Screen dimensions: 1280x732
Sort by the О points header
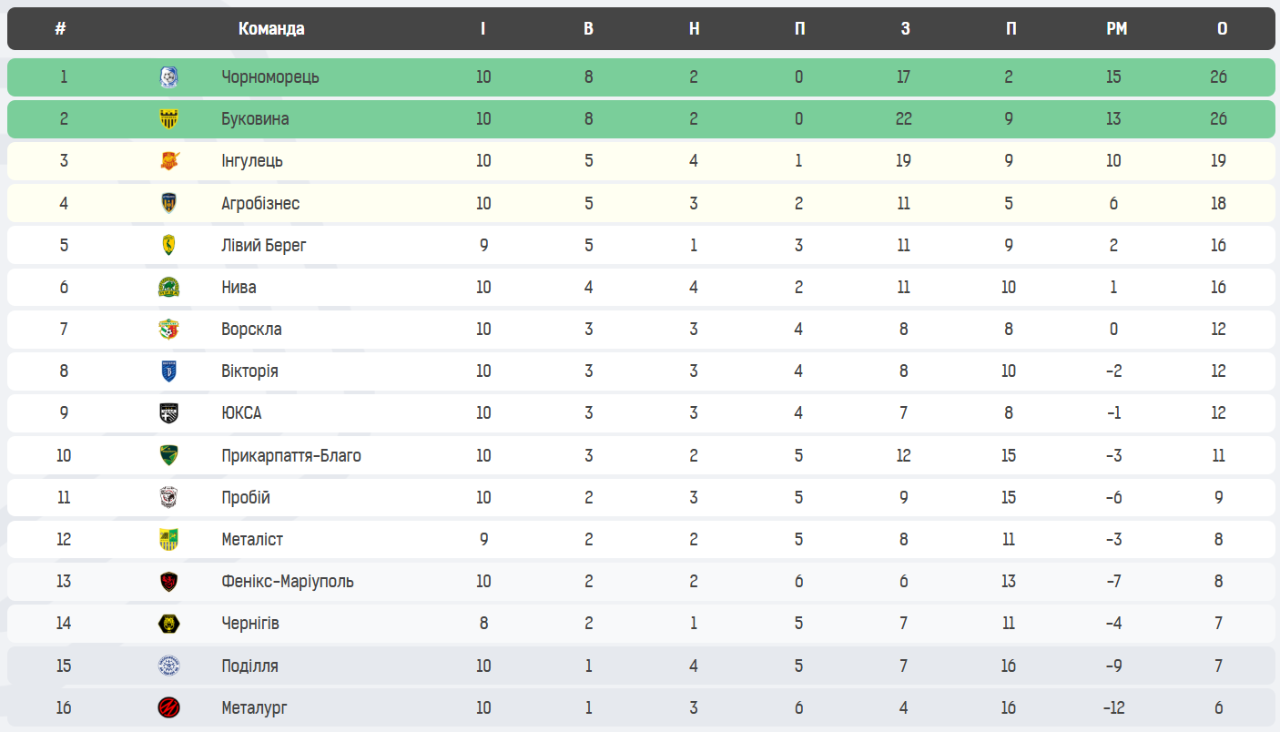[1222, 29]
